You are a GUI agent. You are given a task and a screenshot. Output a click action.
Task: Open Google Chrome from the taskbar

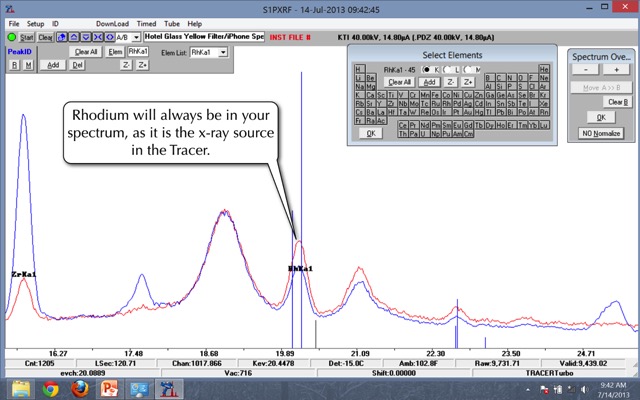coord(50,389)
